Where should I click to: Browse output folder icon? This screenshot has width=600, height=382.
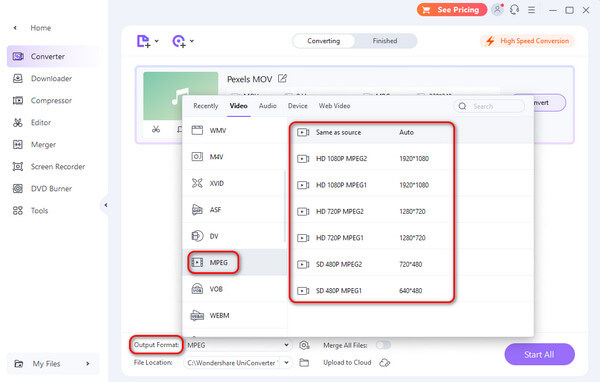click(304, 362)
